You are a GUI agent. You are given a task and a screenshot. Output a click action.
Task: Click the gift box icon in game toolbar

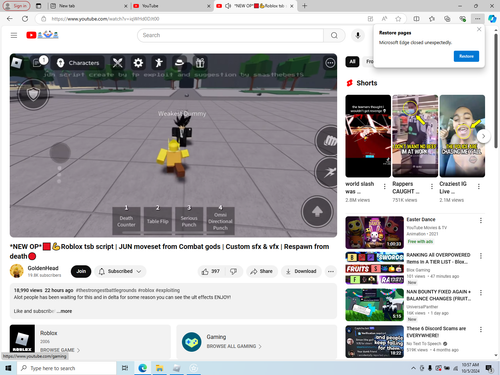coord(200,63)
